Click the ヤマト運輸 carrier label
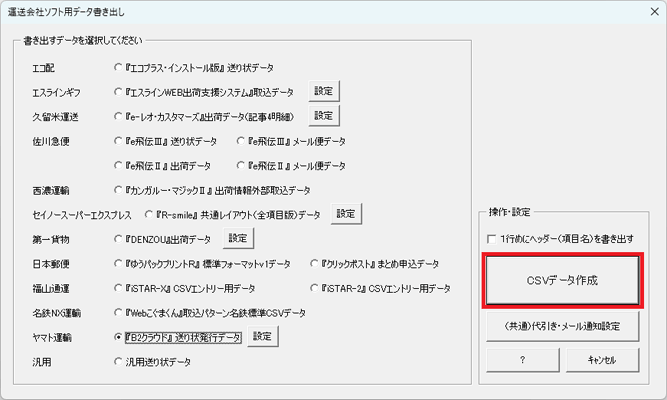The image size is (667, 400). coord(52,338)
